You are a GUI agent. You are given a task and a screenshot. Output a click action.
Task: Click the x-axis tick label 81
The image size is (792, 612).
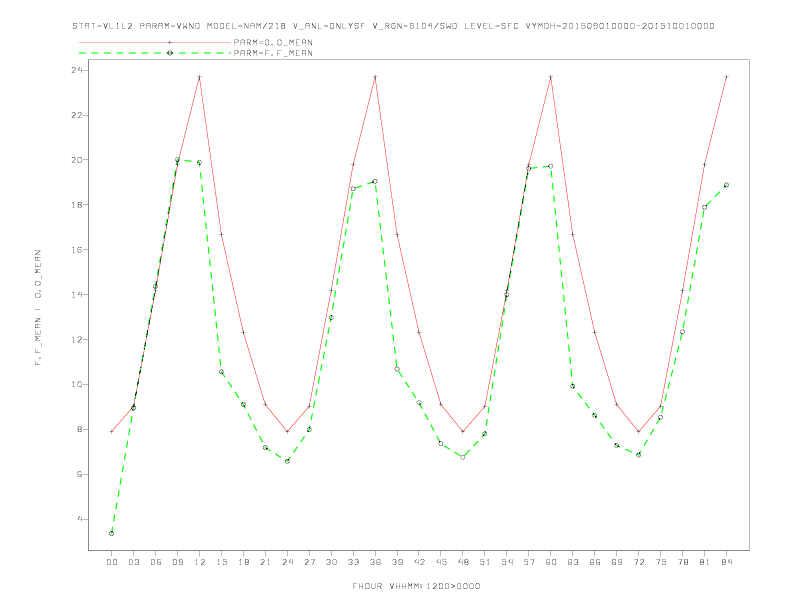[705, 562]
